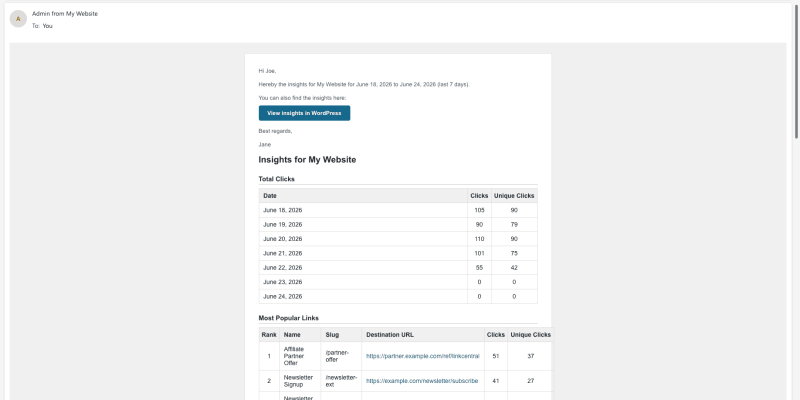Click the 105 clicks value for June 18
Image resolution: width=800 pixels, height=400 pixels.
479,210
